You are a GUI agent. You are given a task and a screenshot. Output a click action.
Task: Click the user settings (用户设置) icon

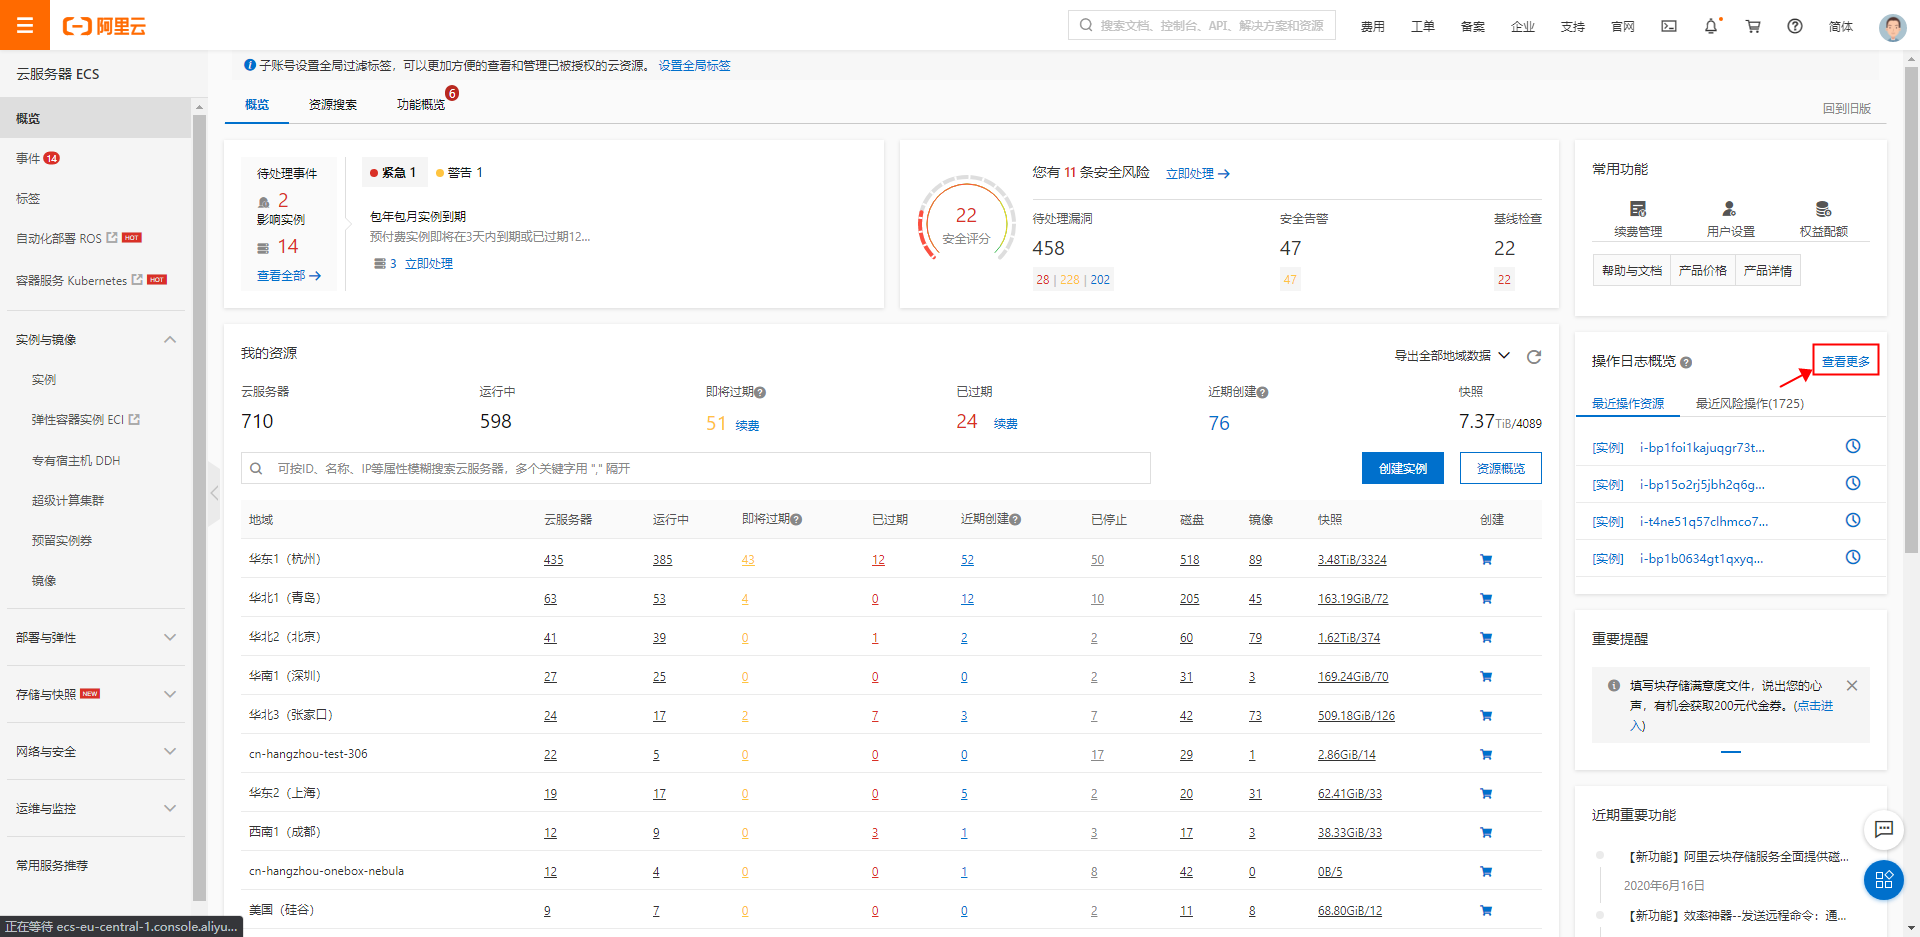click(1729, 209)
